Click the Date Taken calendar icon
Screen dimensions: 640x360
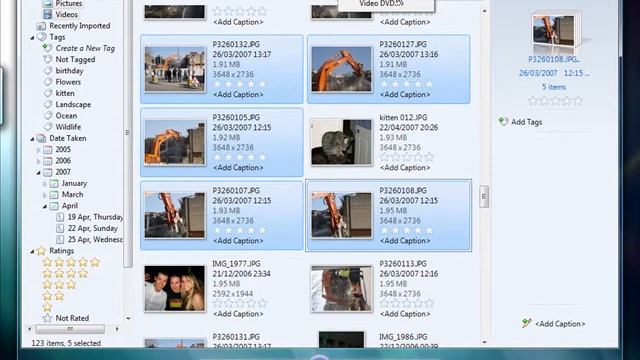click(41, 138)
